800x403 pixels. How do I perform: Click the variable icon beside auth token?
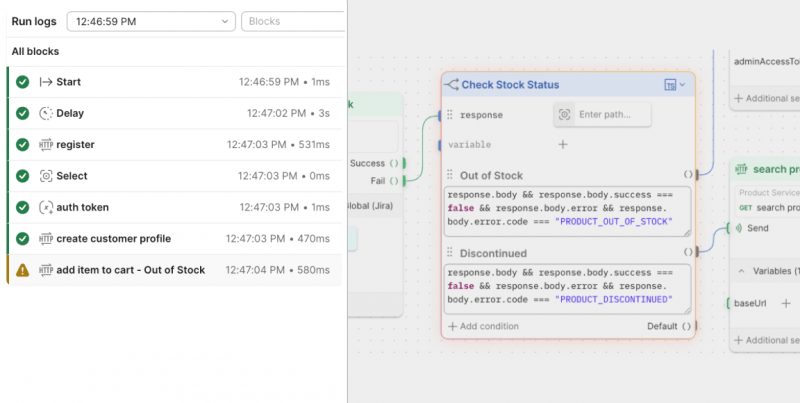[46, 208]
